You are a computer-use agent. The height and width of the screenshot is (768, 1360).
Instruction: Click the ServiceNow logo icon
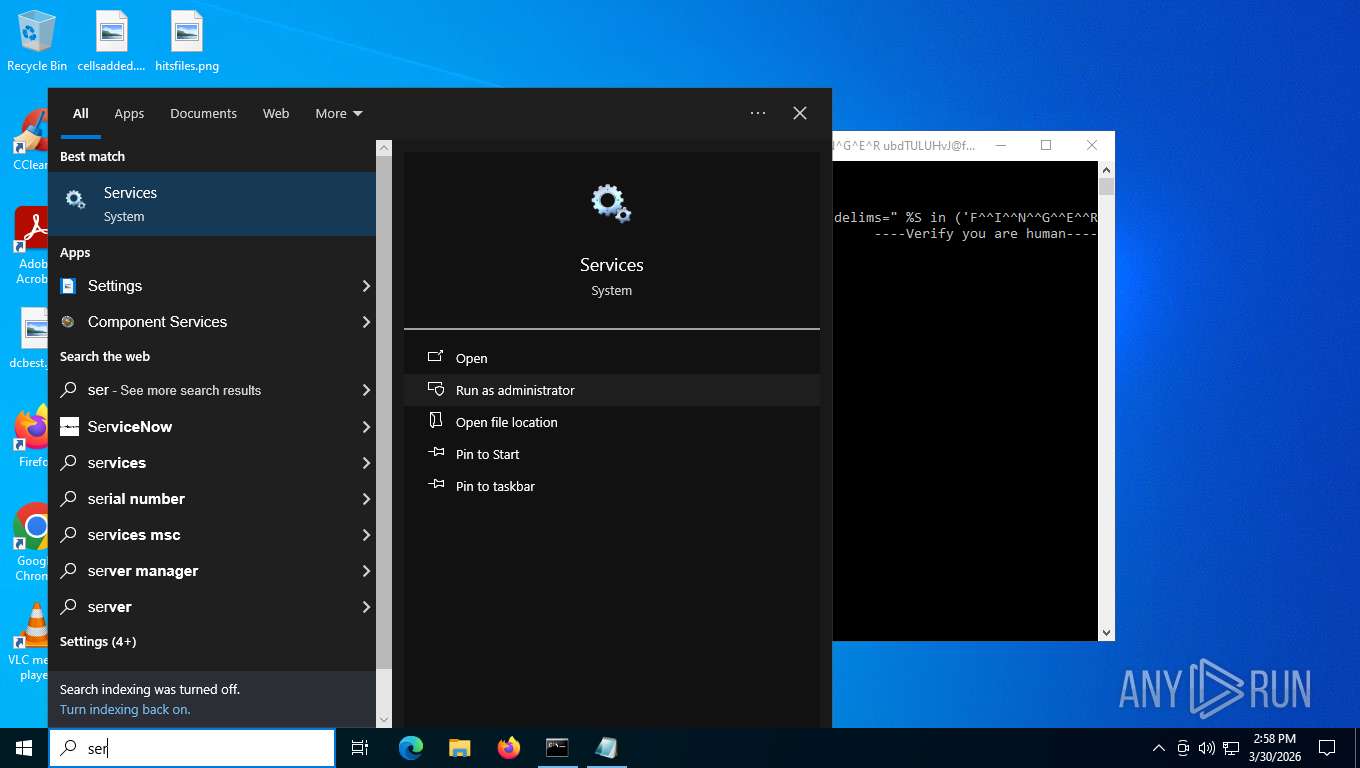point(69,427)
